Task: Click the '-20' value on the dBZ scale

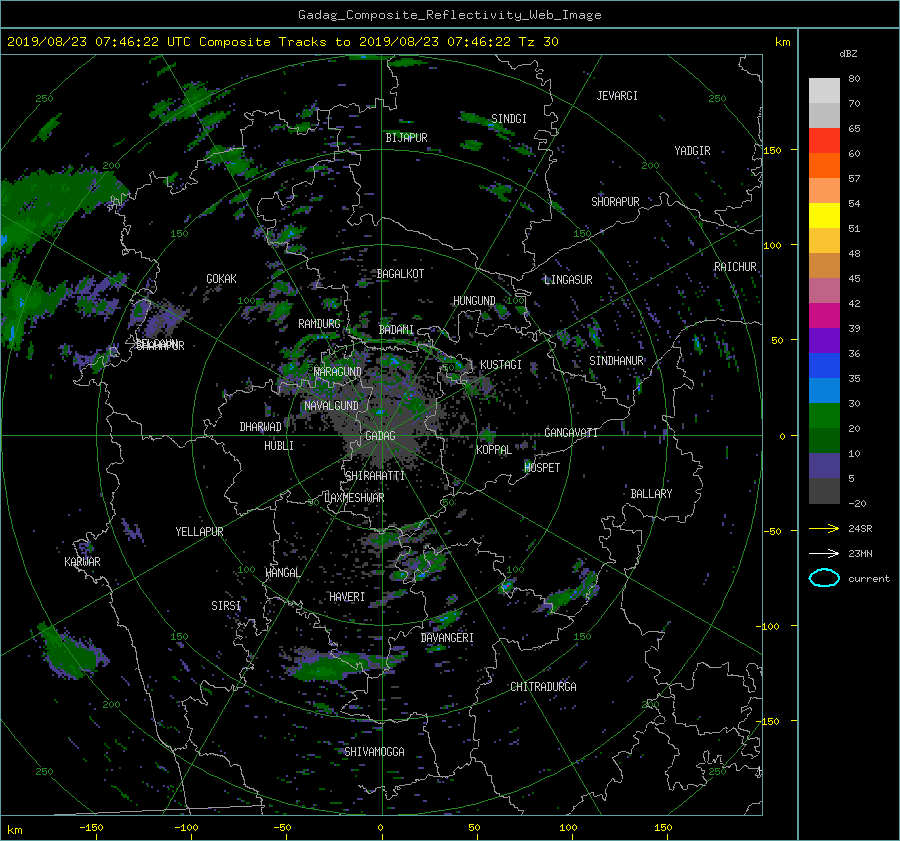Action: (x=857, y=503)
